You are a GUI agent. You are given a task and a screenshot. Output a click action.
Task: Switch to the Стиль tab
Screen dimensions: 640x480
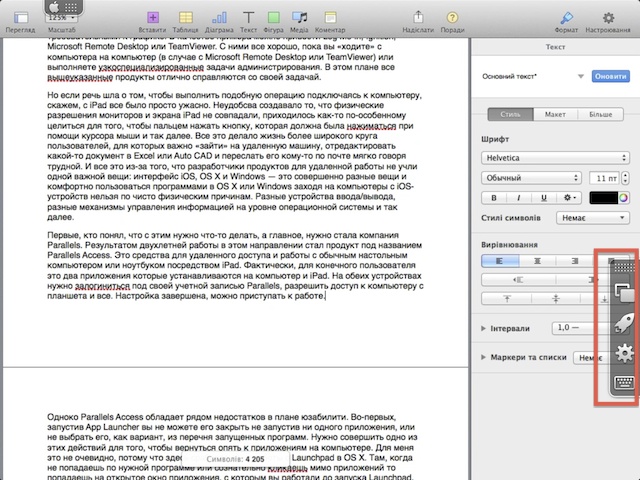tap(510, 114)
